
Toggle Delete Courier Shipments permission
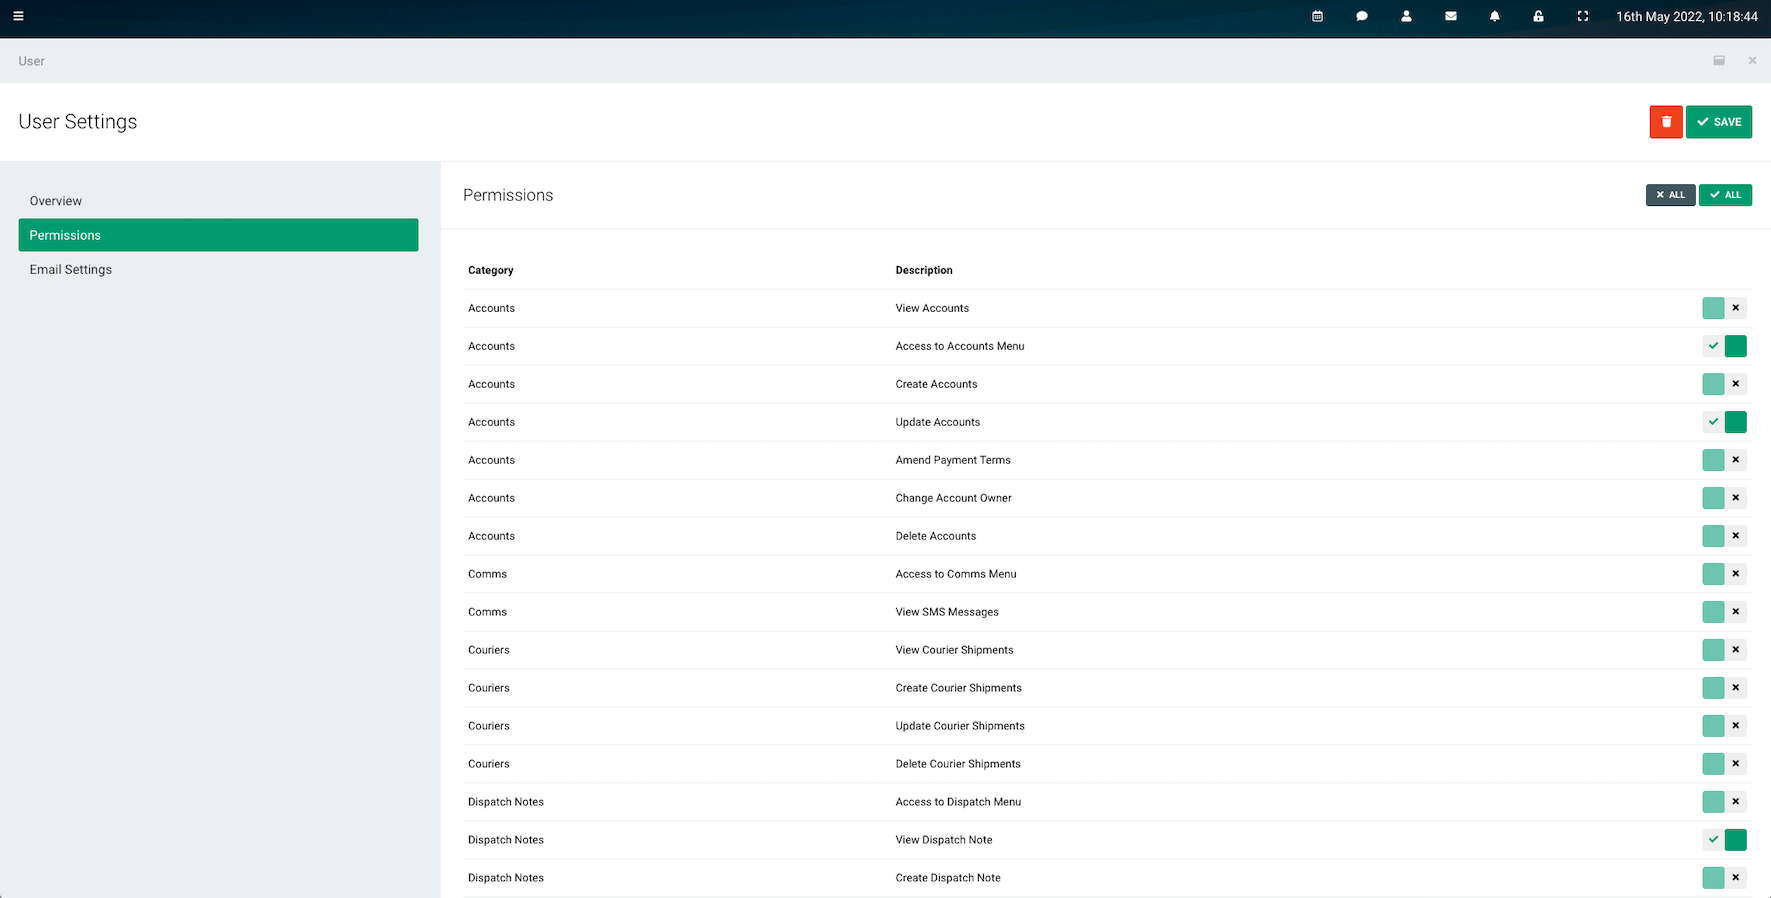(x=1725, y=764)
